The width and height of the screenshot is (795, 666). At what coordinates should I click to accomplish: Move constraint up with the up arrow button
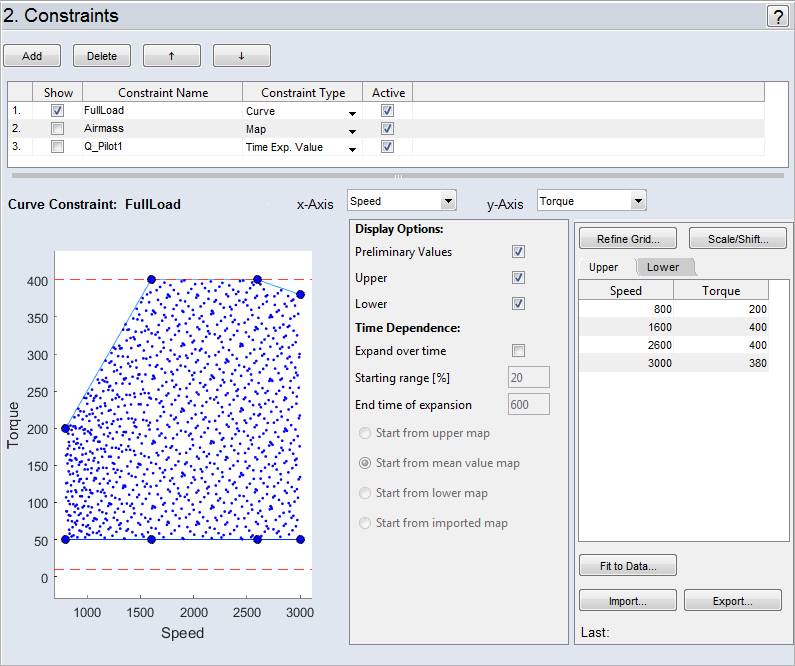(x=171, y=56)
